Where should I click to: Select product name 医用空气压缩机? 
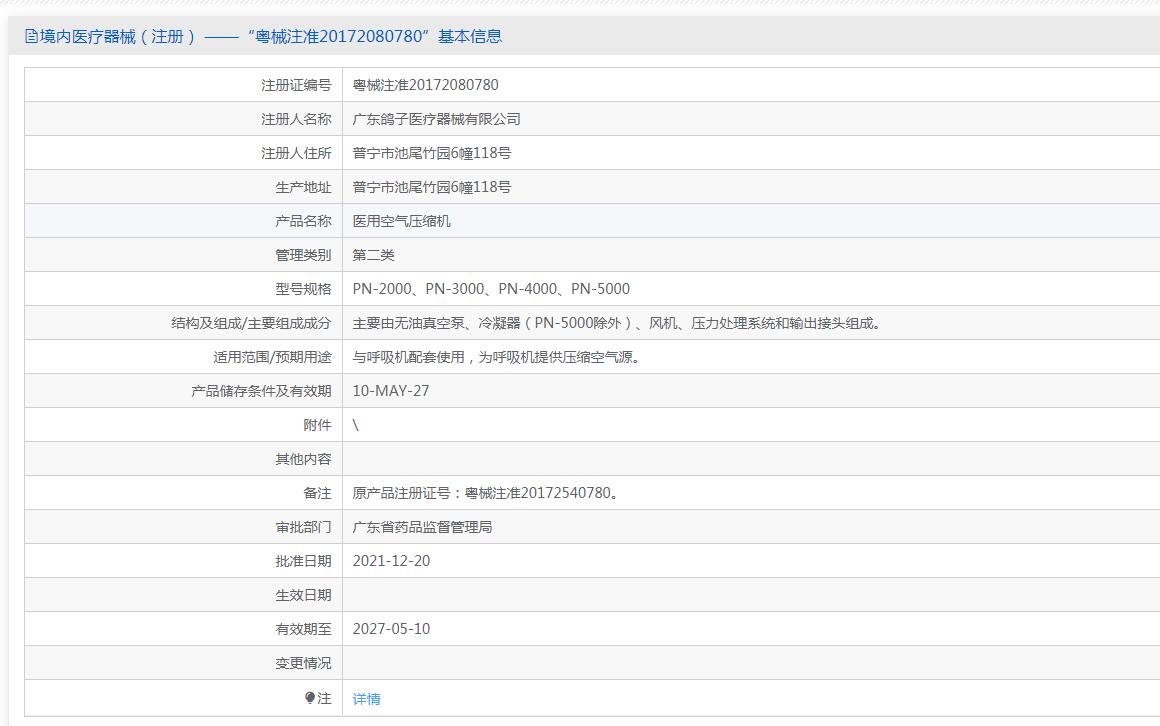click(401, 221)
